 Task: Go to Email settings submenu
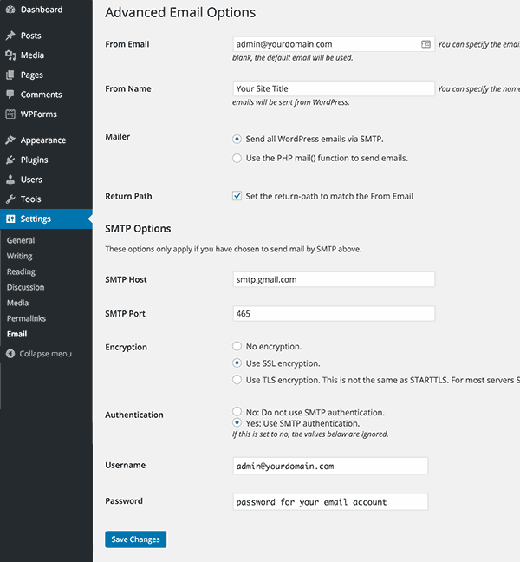(17, 334)
